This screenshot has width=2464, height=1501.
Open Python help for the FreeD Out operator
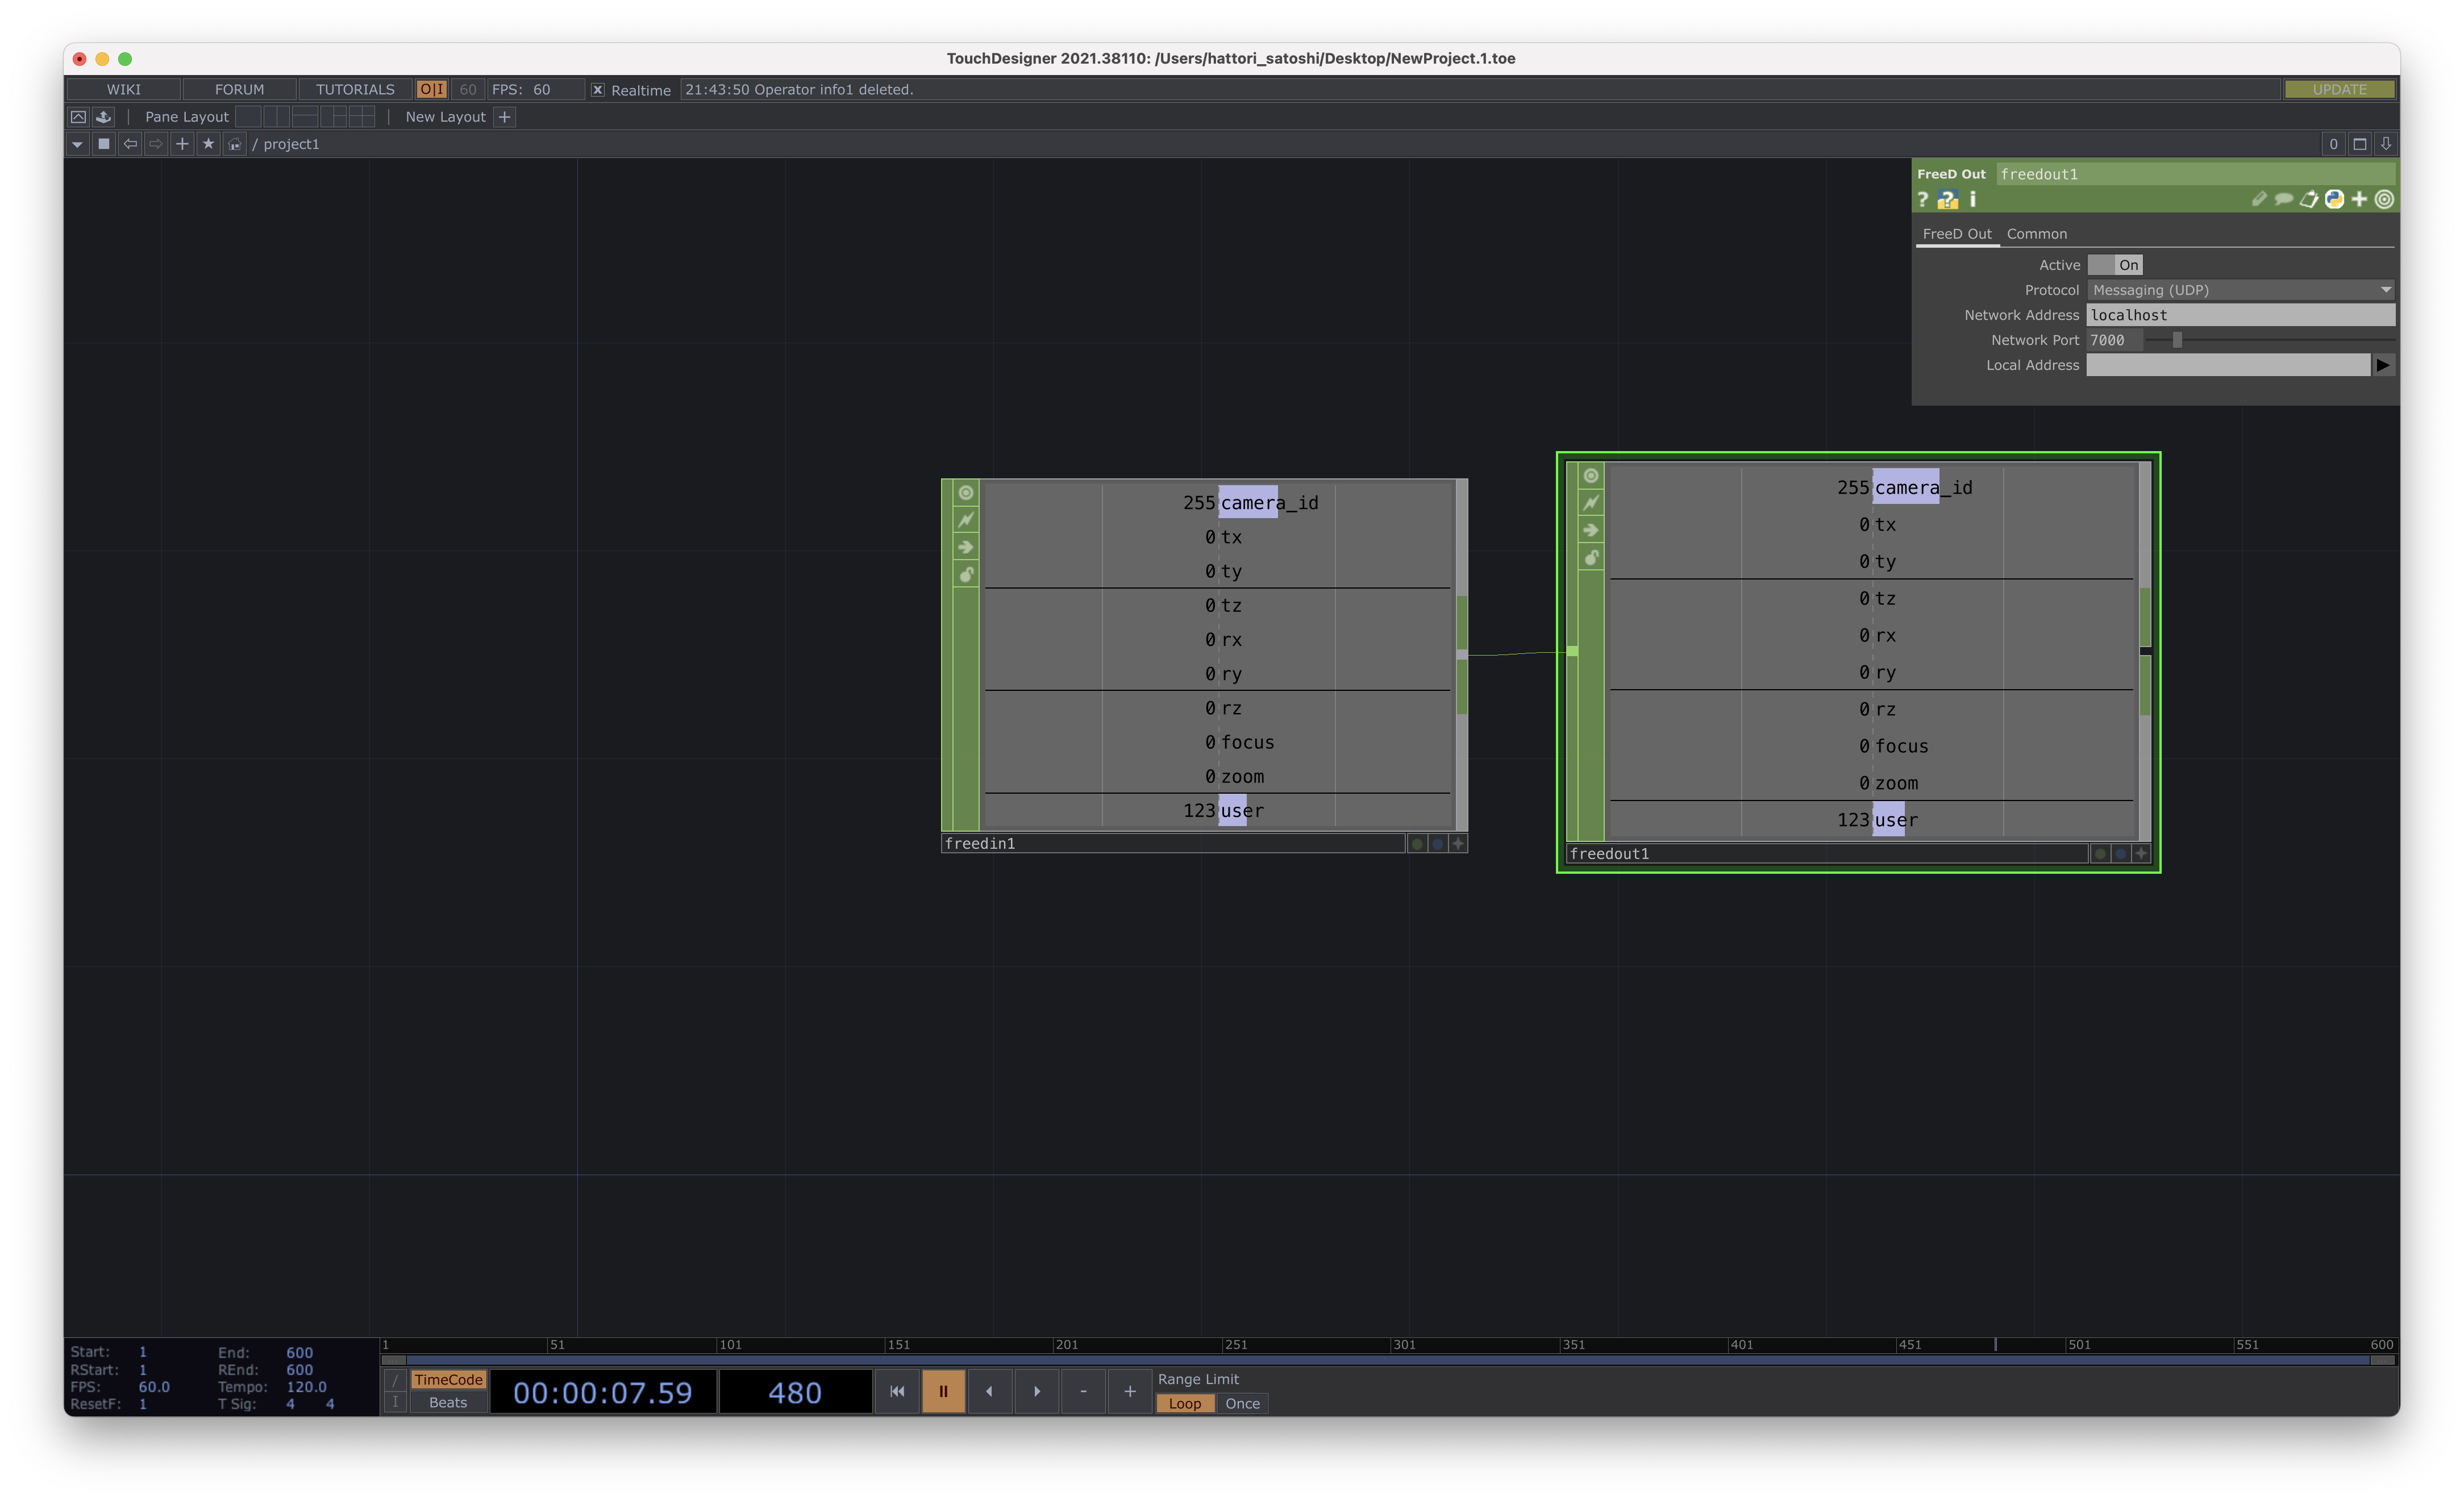1947,200
